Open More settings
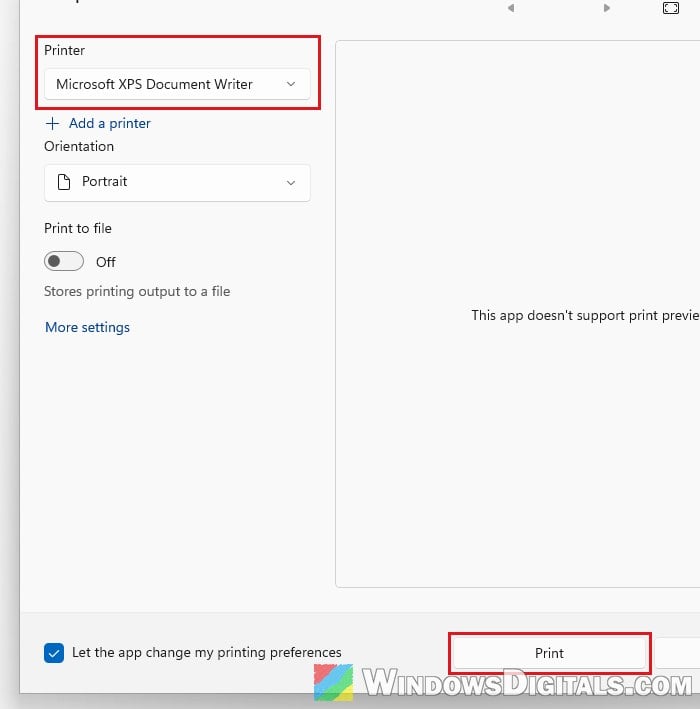 87,327
